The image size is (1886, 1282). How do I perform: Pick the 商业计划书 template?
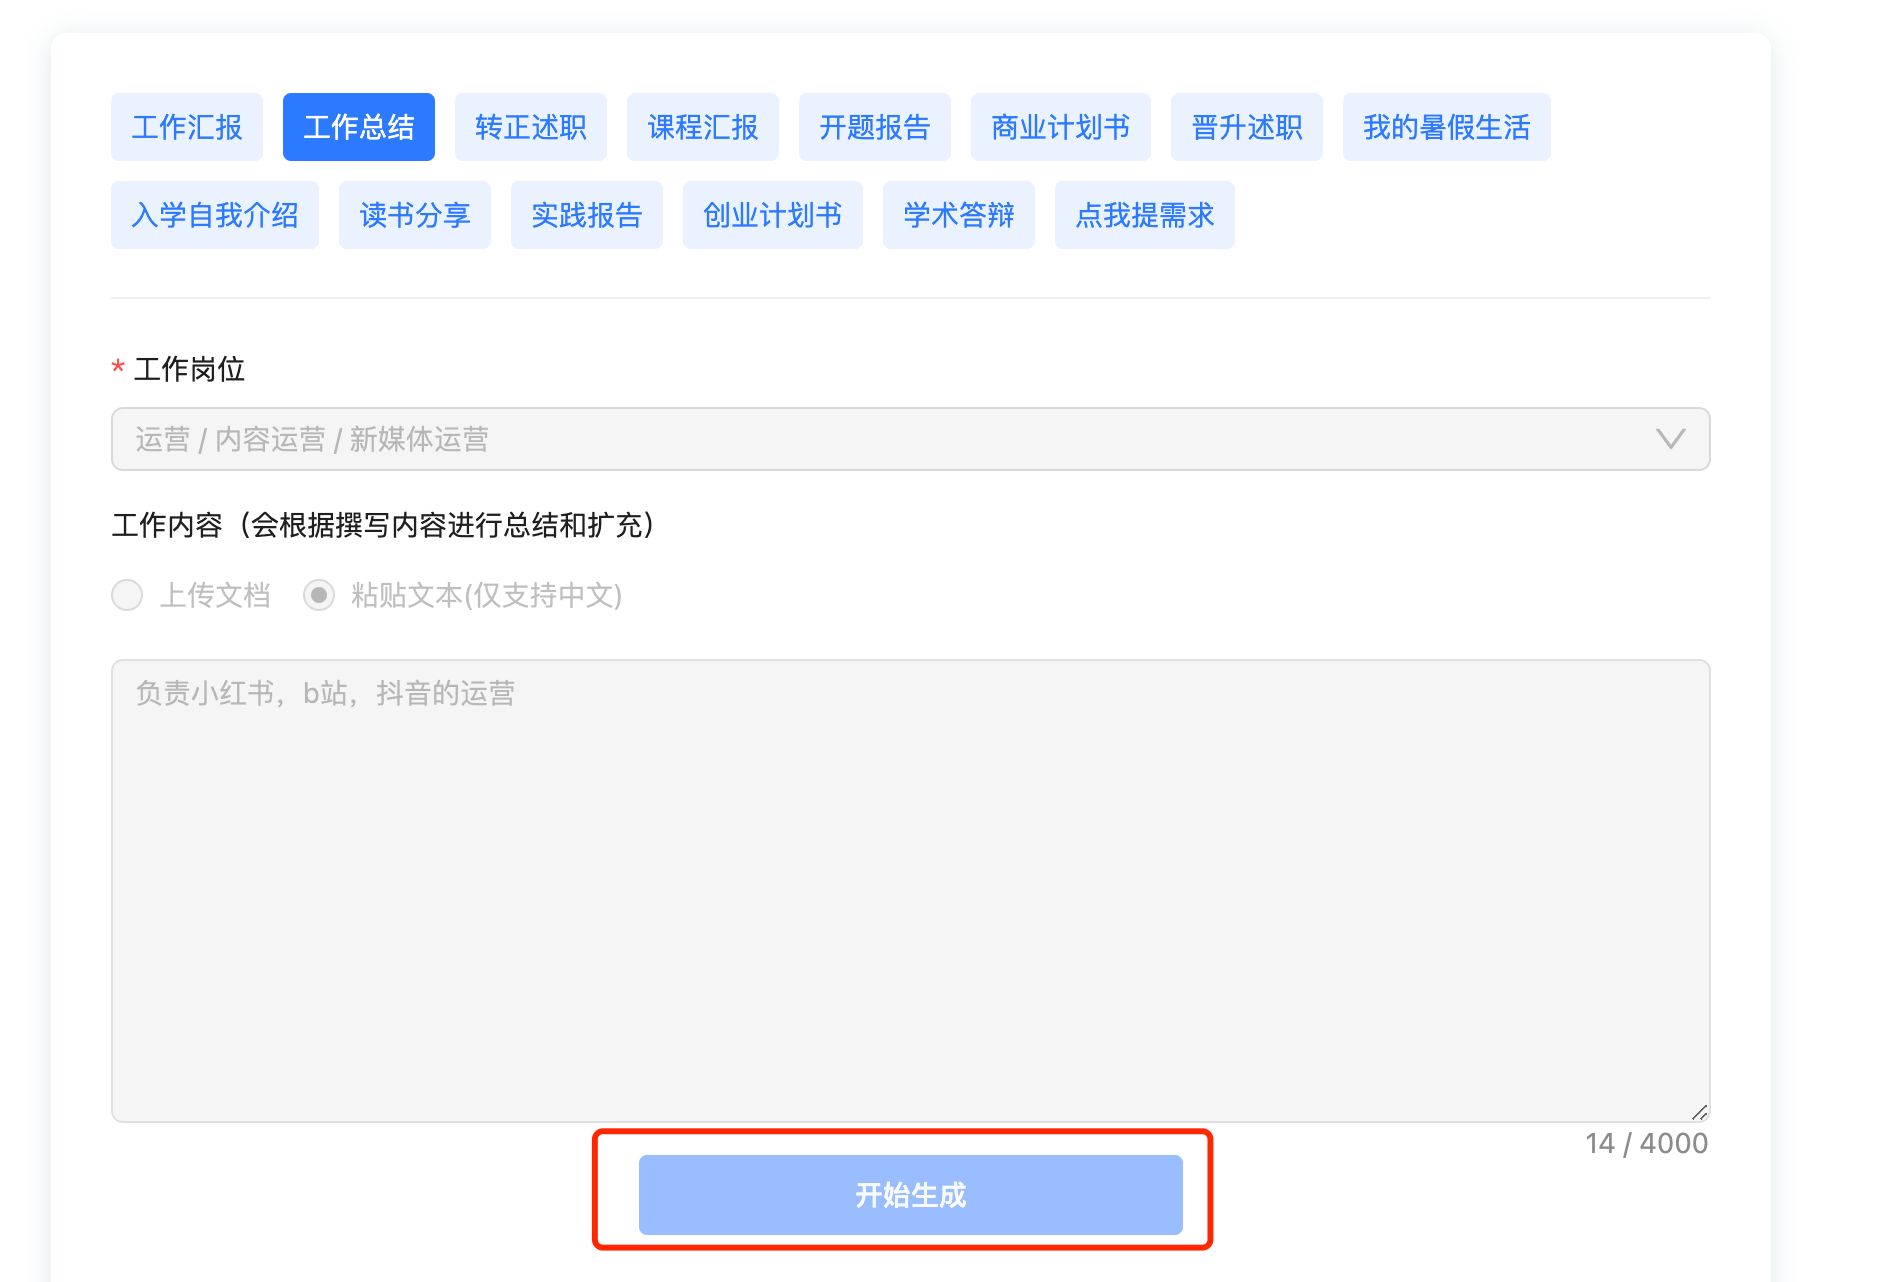(x=1061, y=127)
